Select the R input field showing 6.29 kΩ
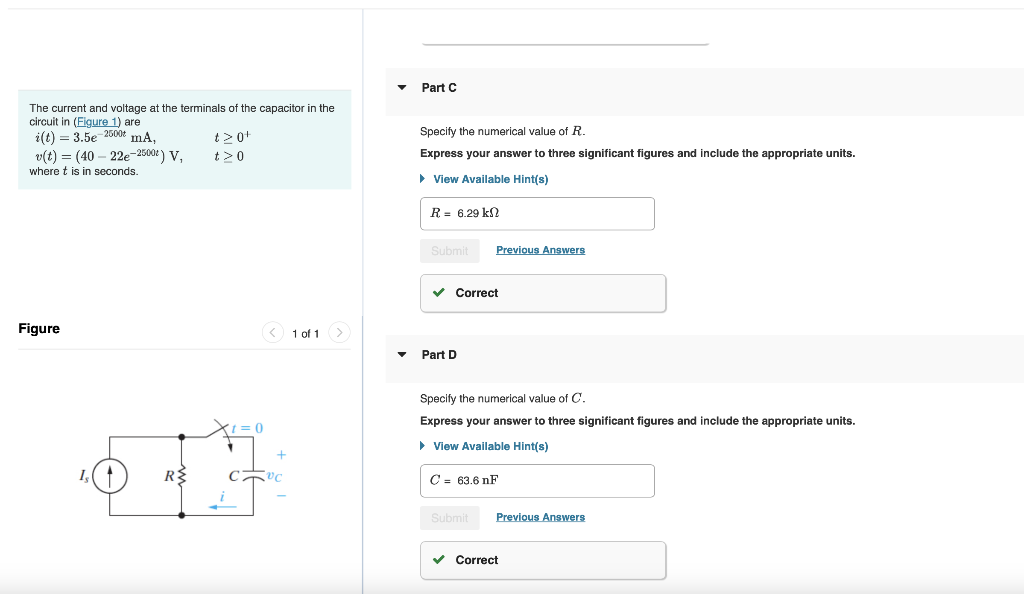Image resolution: width=1024 pixels, height=594 pixels. point(537,213)
